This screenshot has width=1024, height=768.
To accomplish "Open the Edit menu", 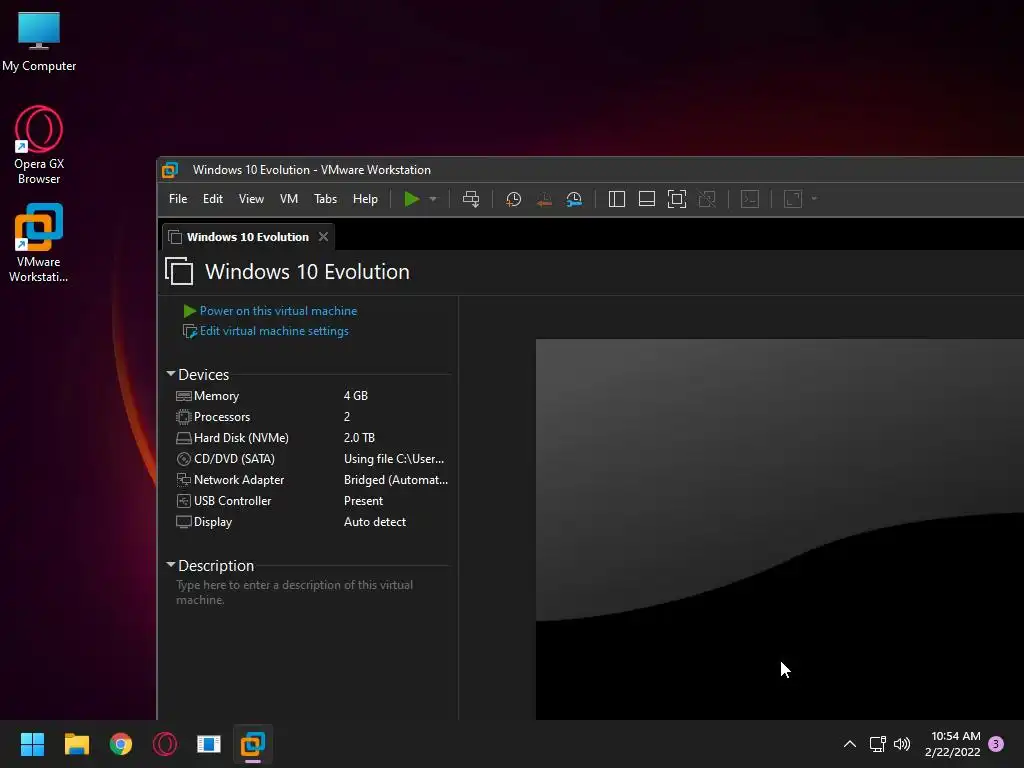I will click(x=212, y=199).
